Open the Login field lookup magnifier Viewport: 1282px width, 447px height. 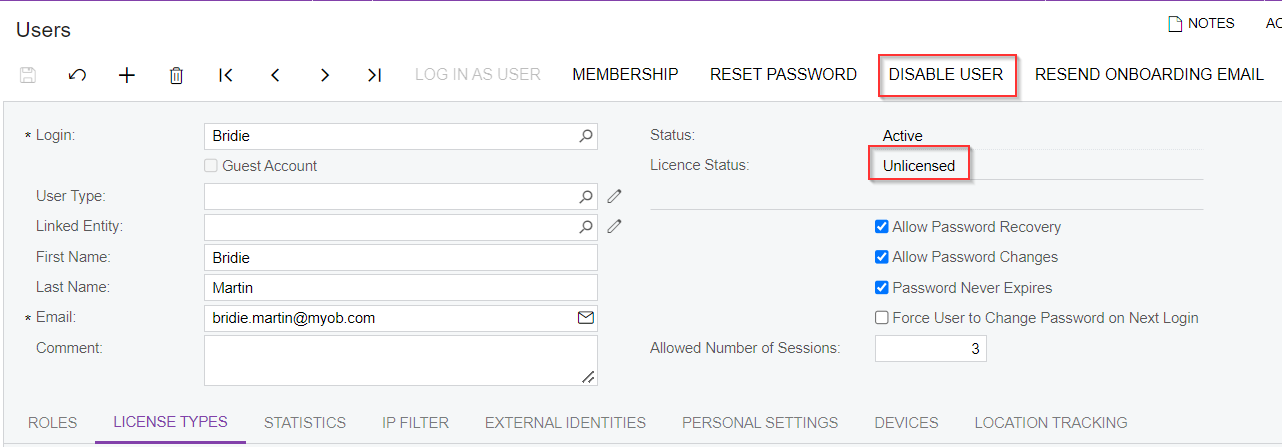[586, 136]
